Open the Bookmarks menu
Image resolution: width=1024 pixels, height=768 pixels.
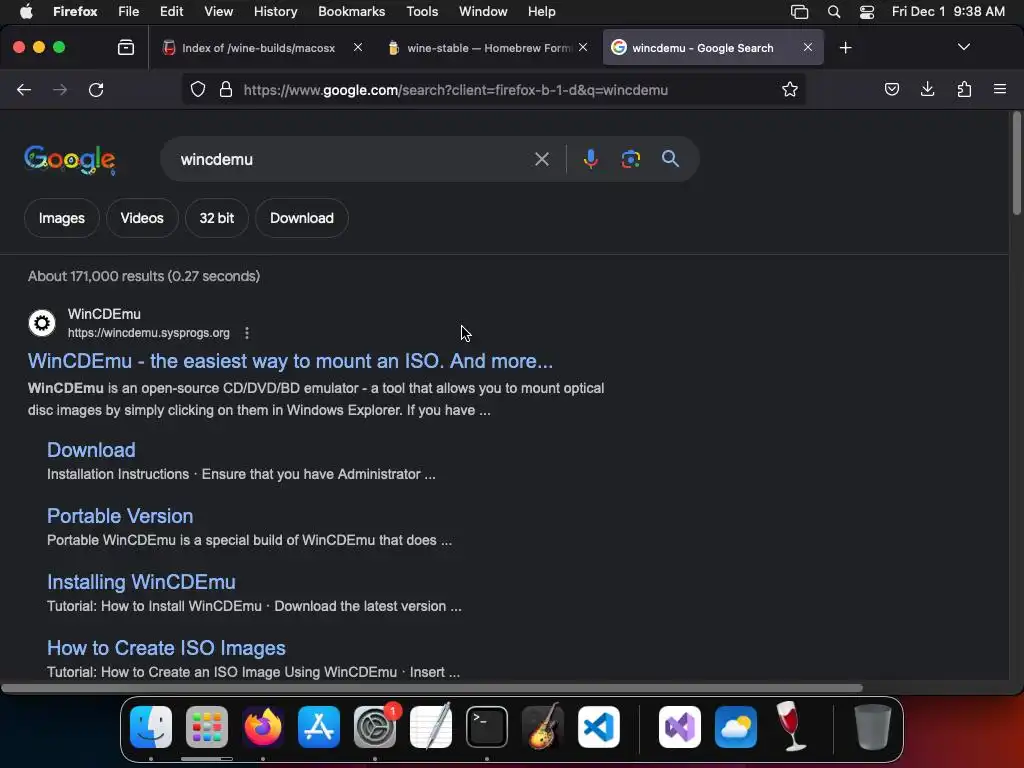(x=351, y=11)
